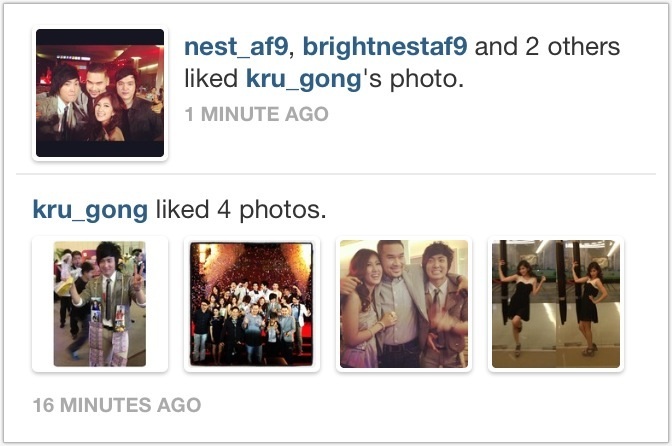This screenshot has width=672, height=446.
Task: Click the word "liked" before kru_gong's photo
Action: coord(211,79)
